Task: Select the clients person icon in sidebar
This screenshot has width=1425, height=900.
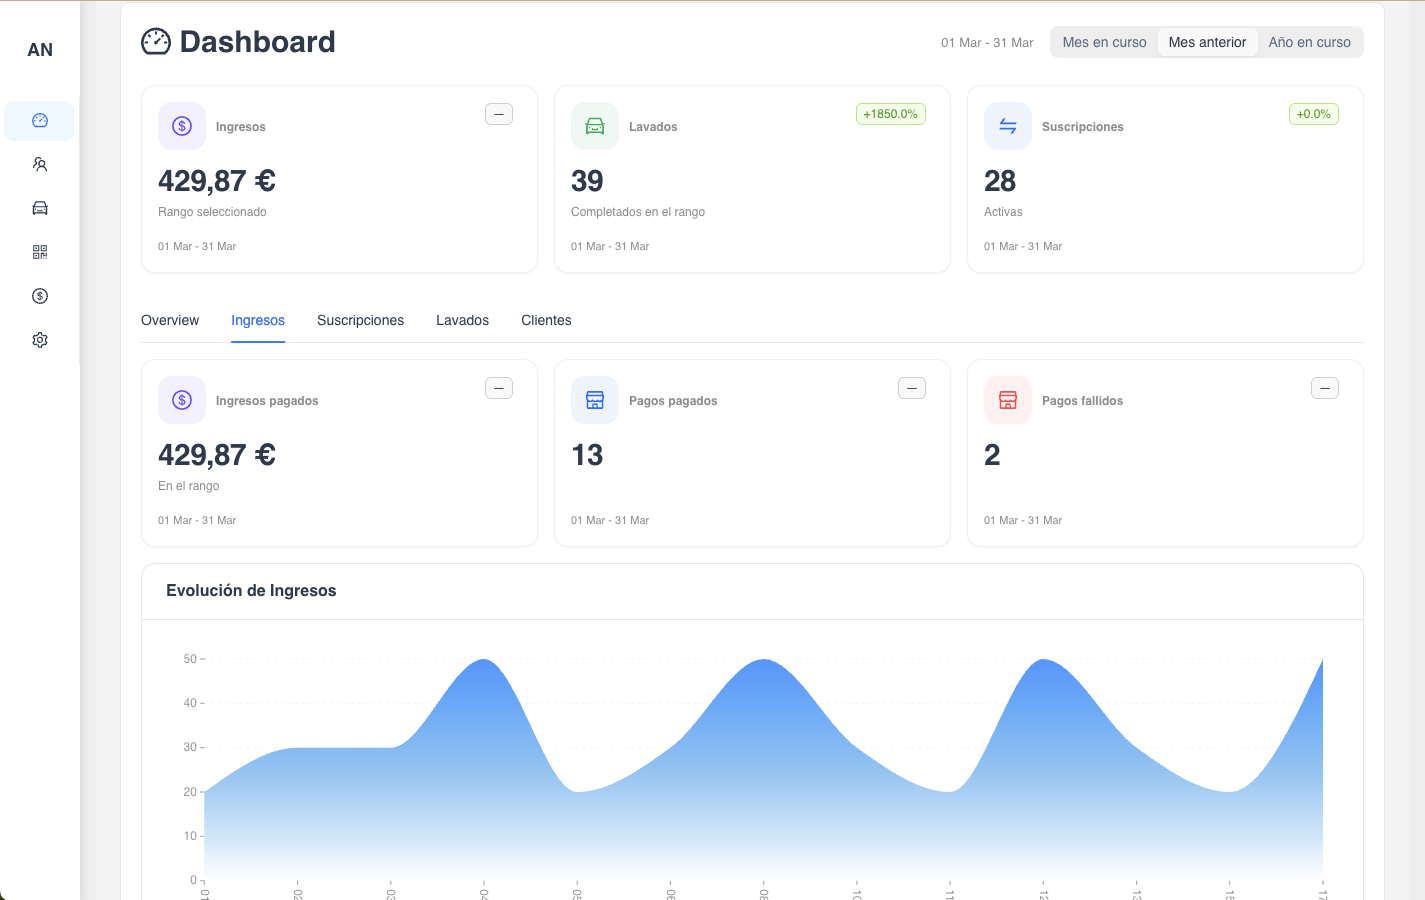Action: 40,163
